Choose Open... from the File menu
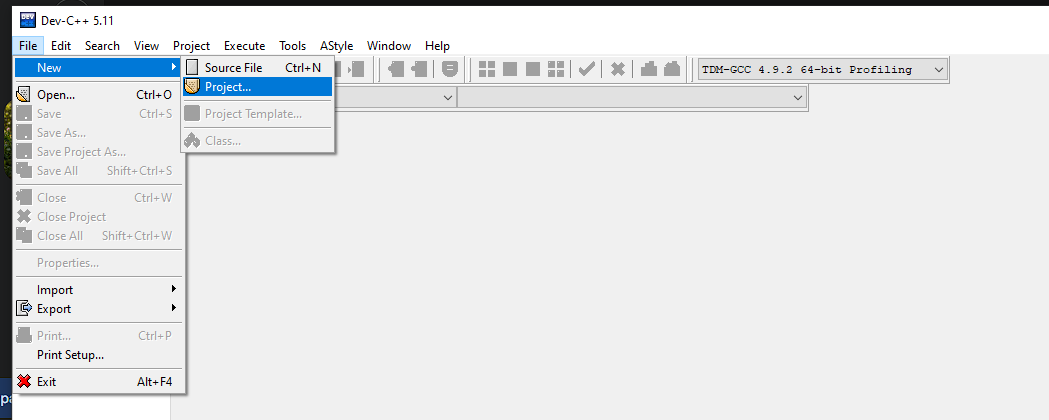This screenshot has width=1049, height=420. (98, 95)
